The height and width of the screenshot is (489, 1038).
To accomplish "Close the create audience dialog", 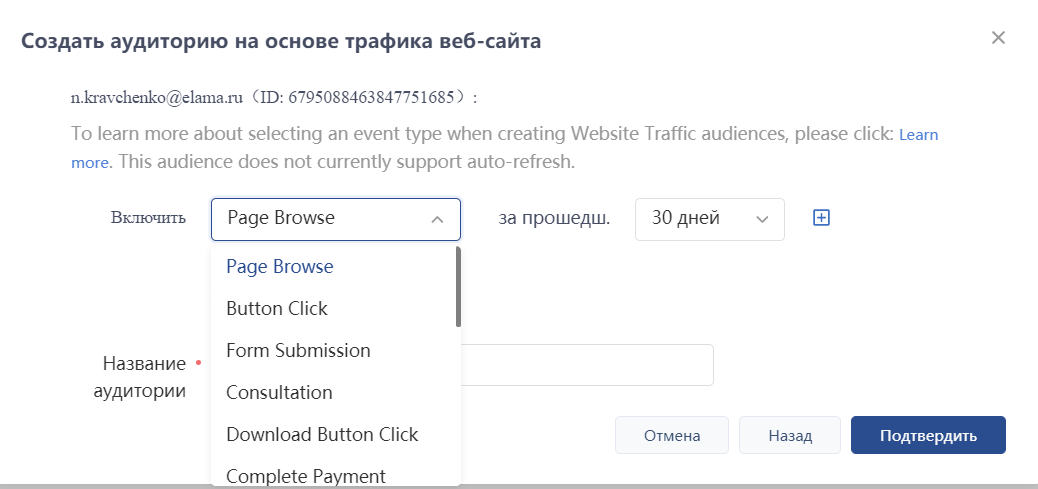I will coord(997,38).
